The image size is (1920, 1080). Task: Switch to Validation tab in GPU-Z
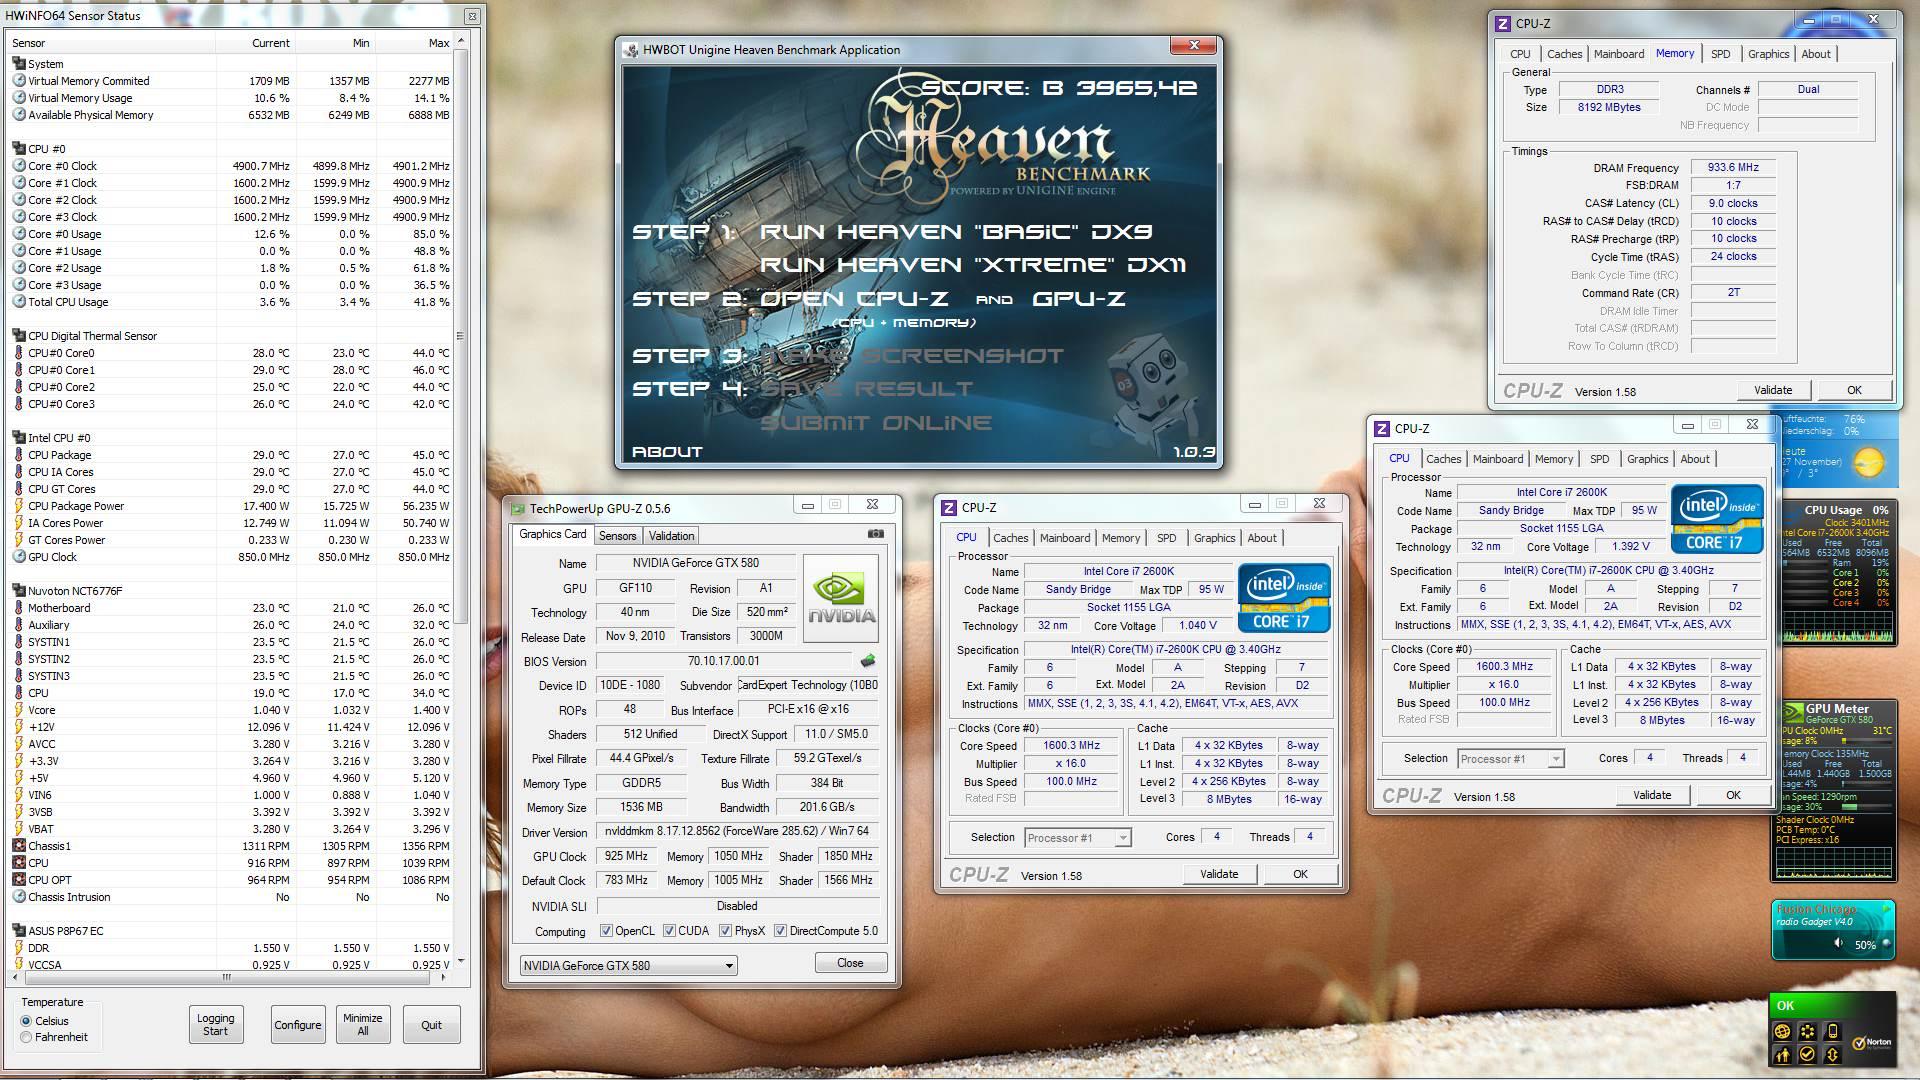(x=671, y=536)
